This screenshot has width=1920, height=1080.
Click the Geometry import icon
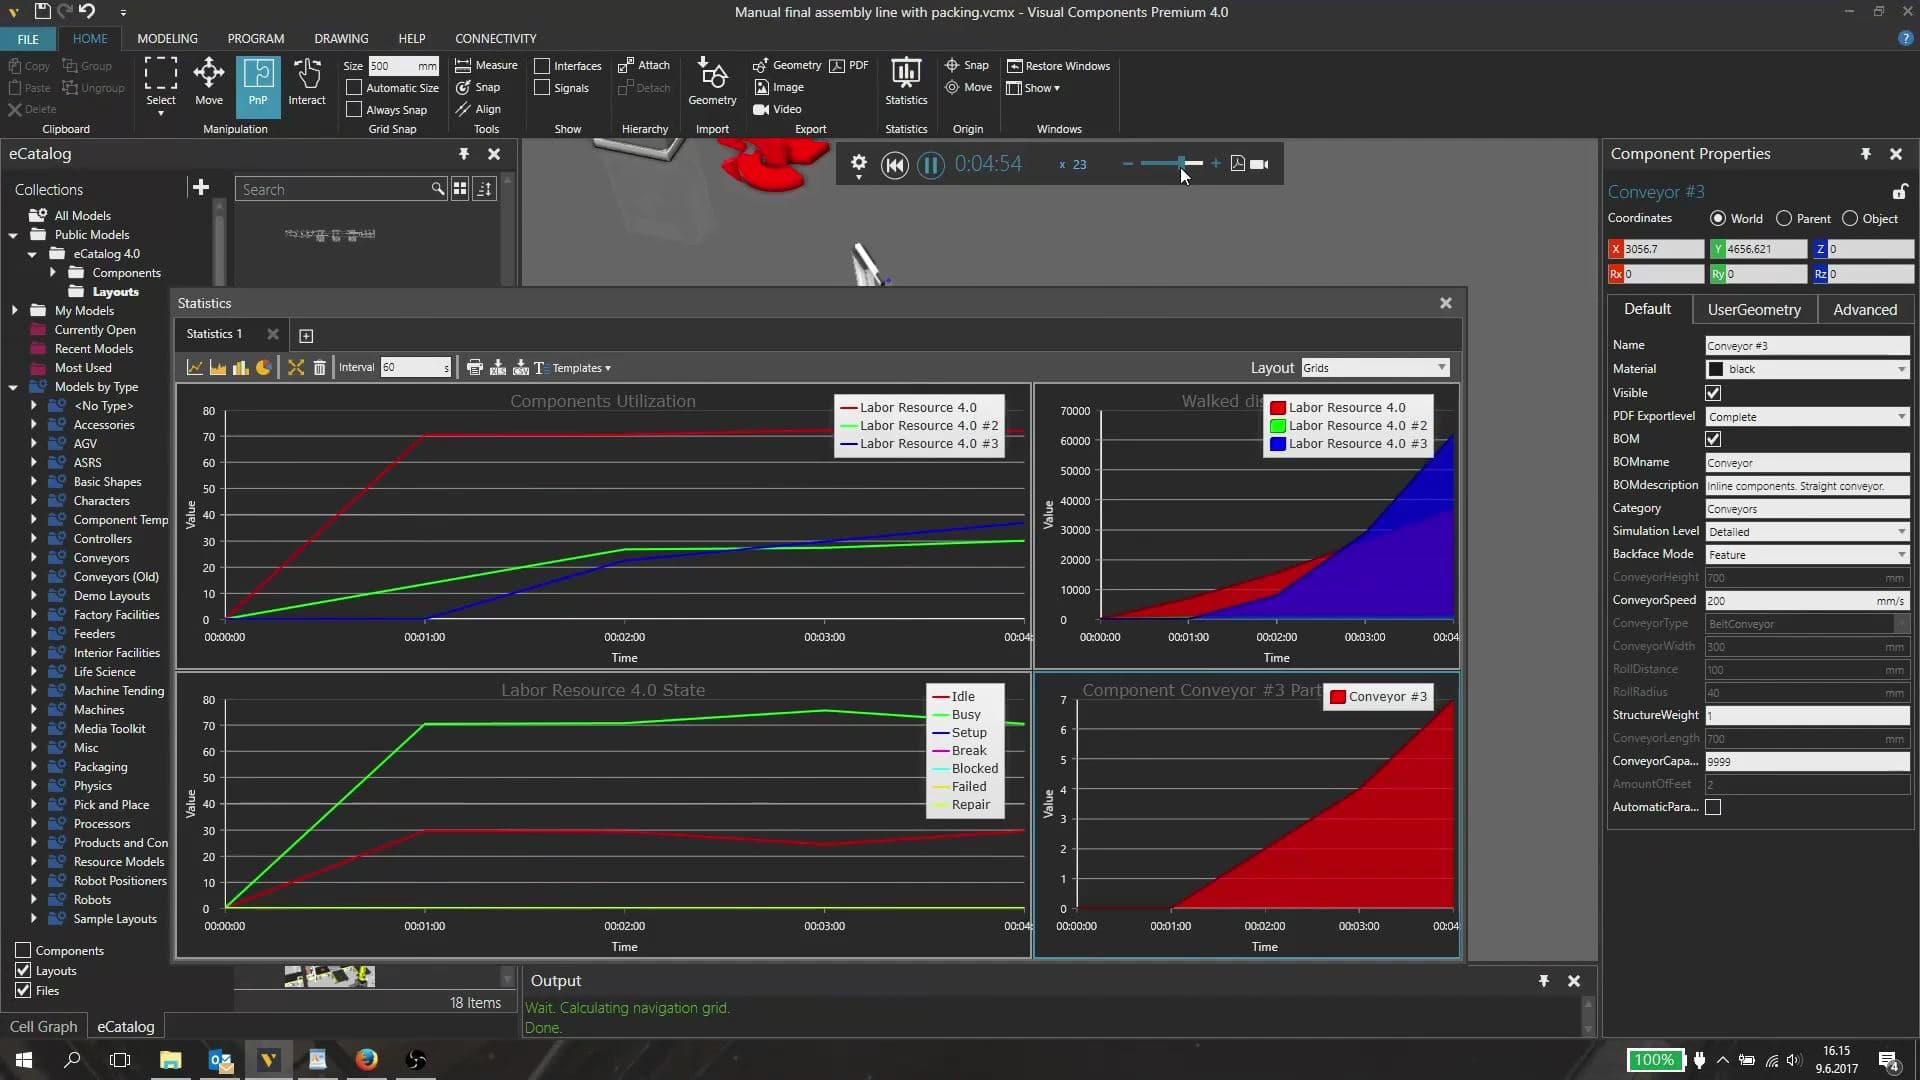tap(712, 82)
